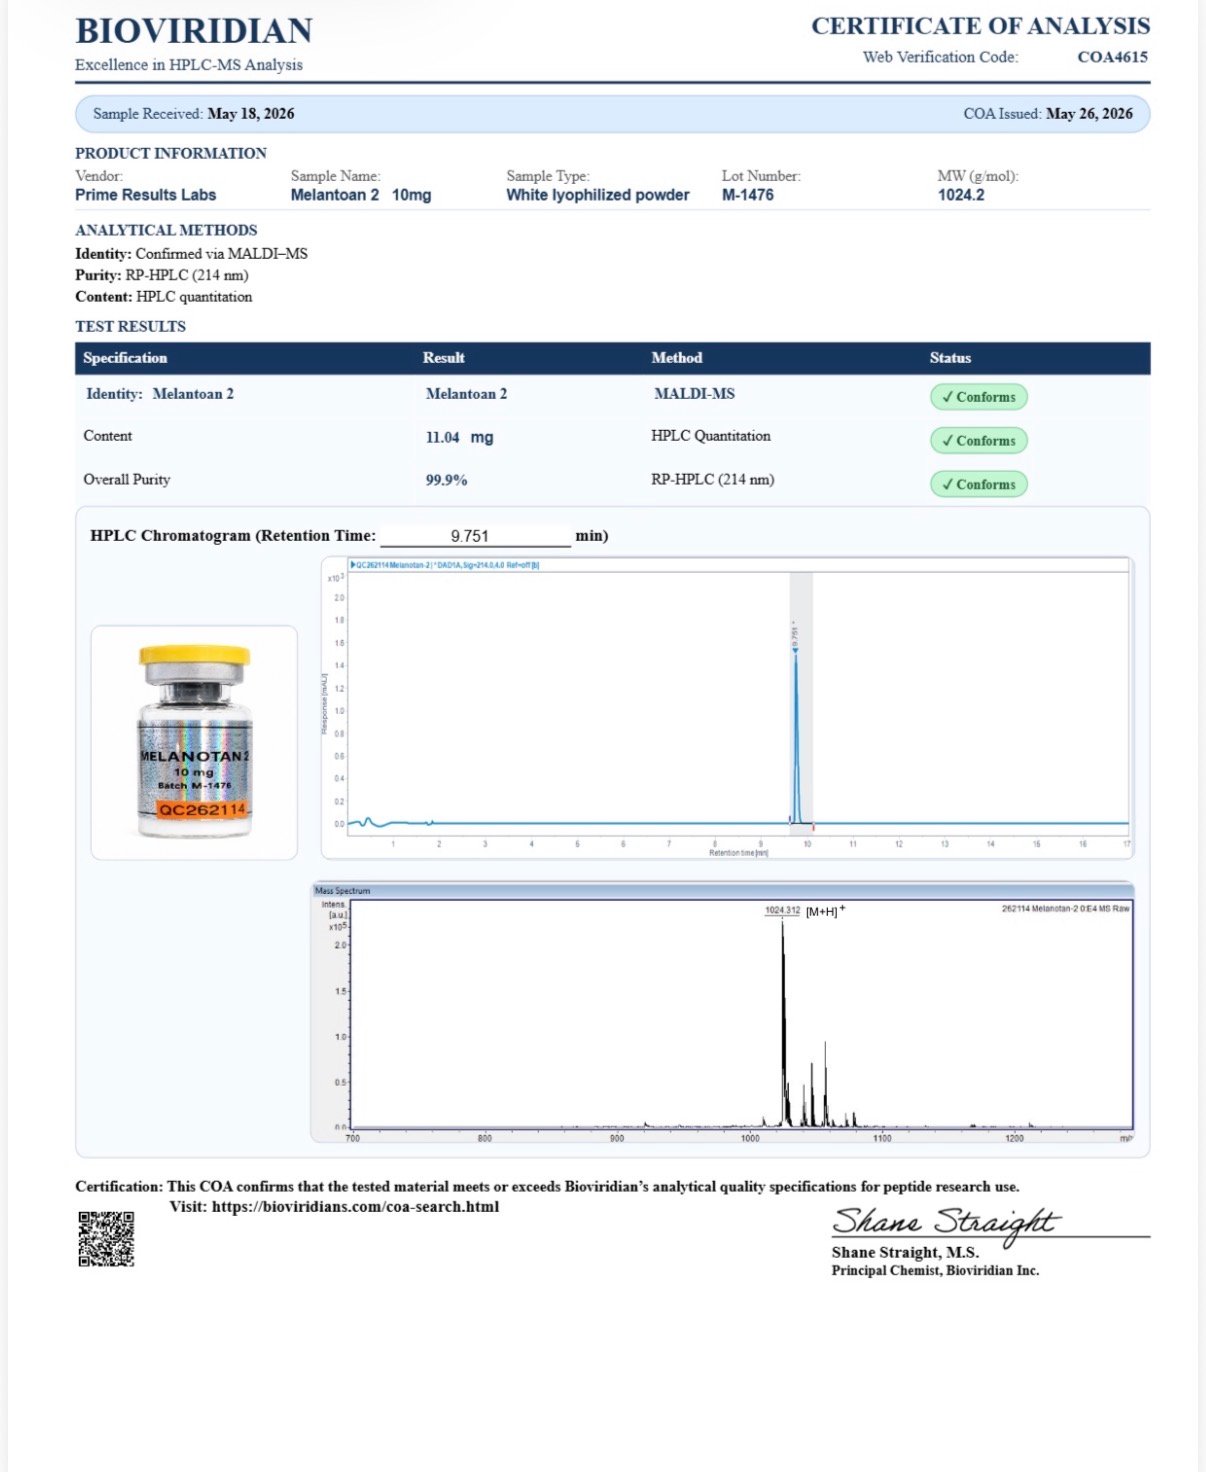Screen dimensions: 1206x1472
Task: Click the web verification code COA4615
Action: pyautogui.click(x=1112, y=57)
